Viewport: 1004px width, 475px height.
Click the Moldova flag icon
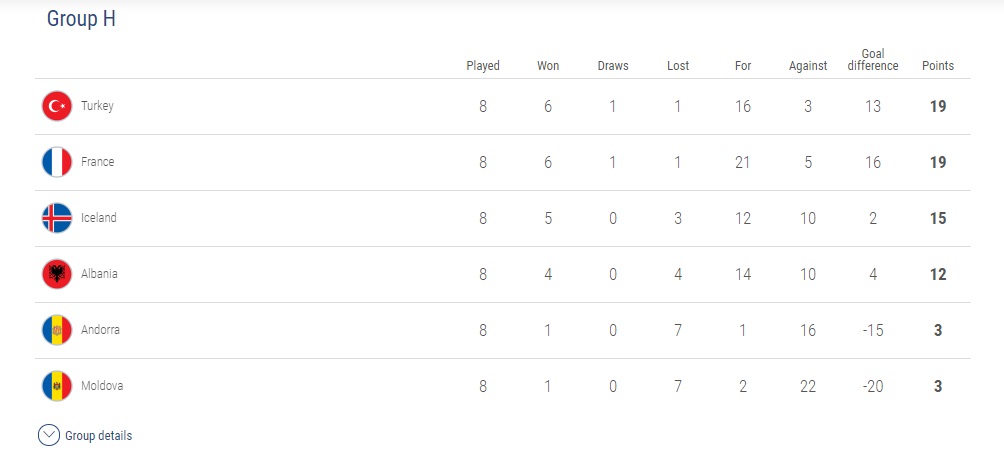[57, 386]
